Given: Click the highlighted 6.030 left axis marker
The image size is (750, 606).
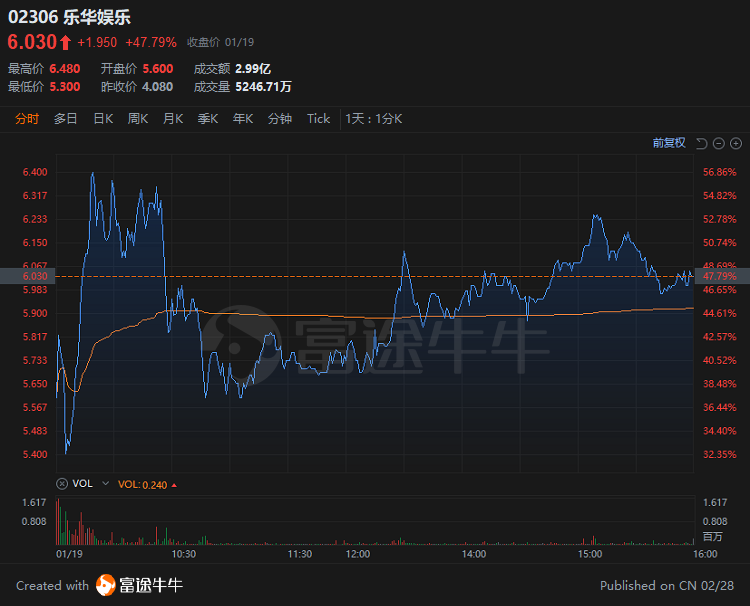Looking at the screenshot, I should tap(27, 276).
